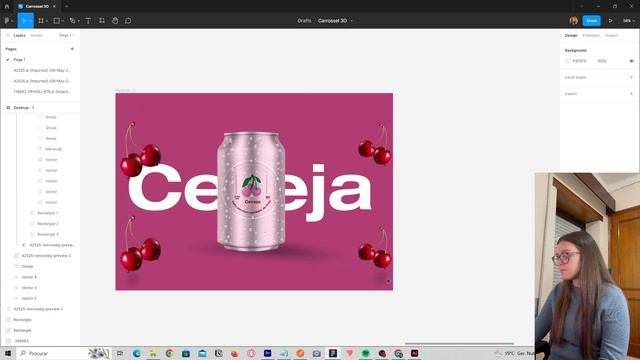Viewport: 640px width, 360px height.
Task: Open Premiere Pro from the taskbar
Action: point(267,353)
